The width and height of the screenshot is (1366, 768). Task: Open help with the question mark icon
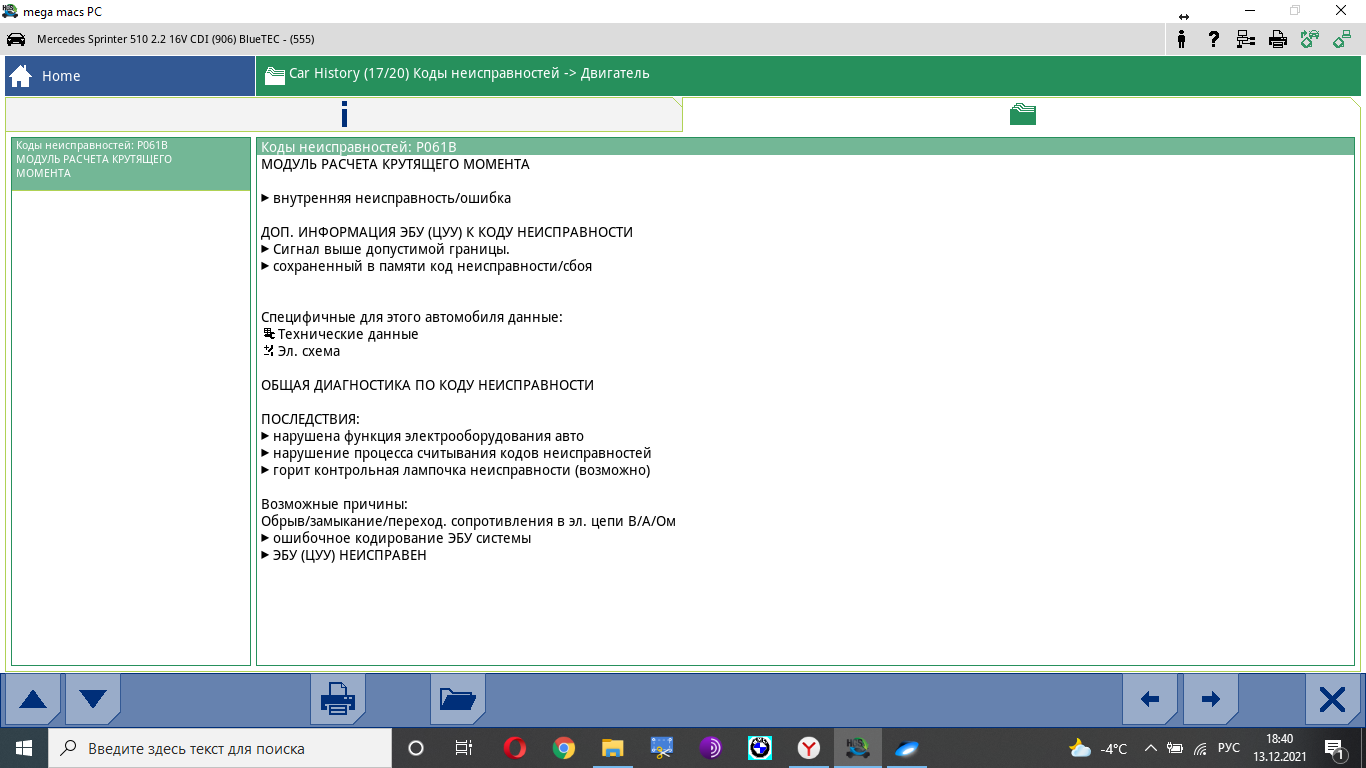(1213, 39)
